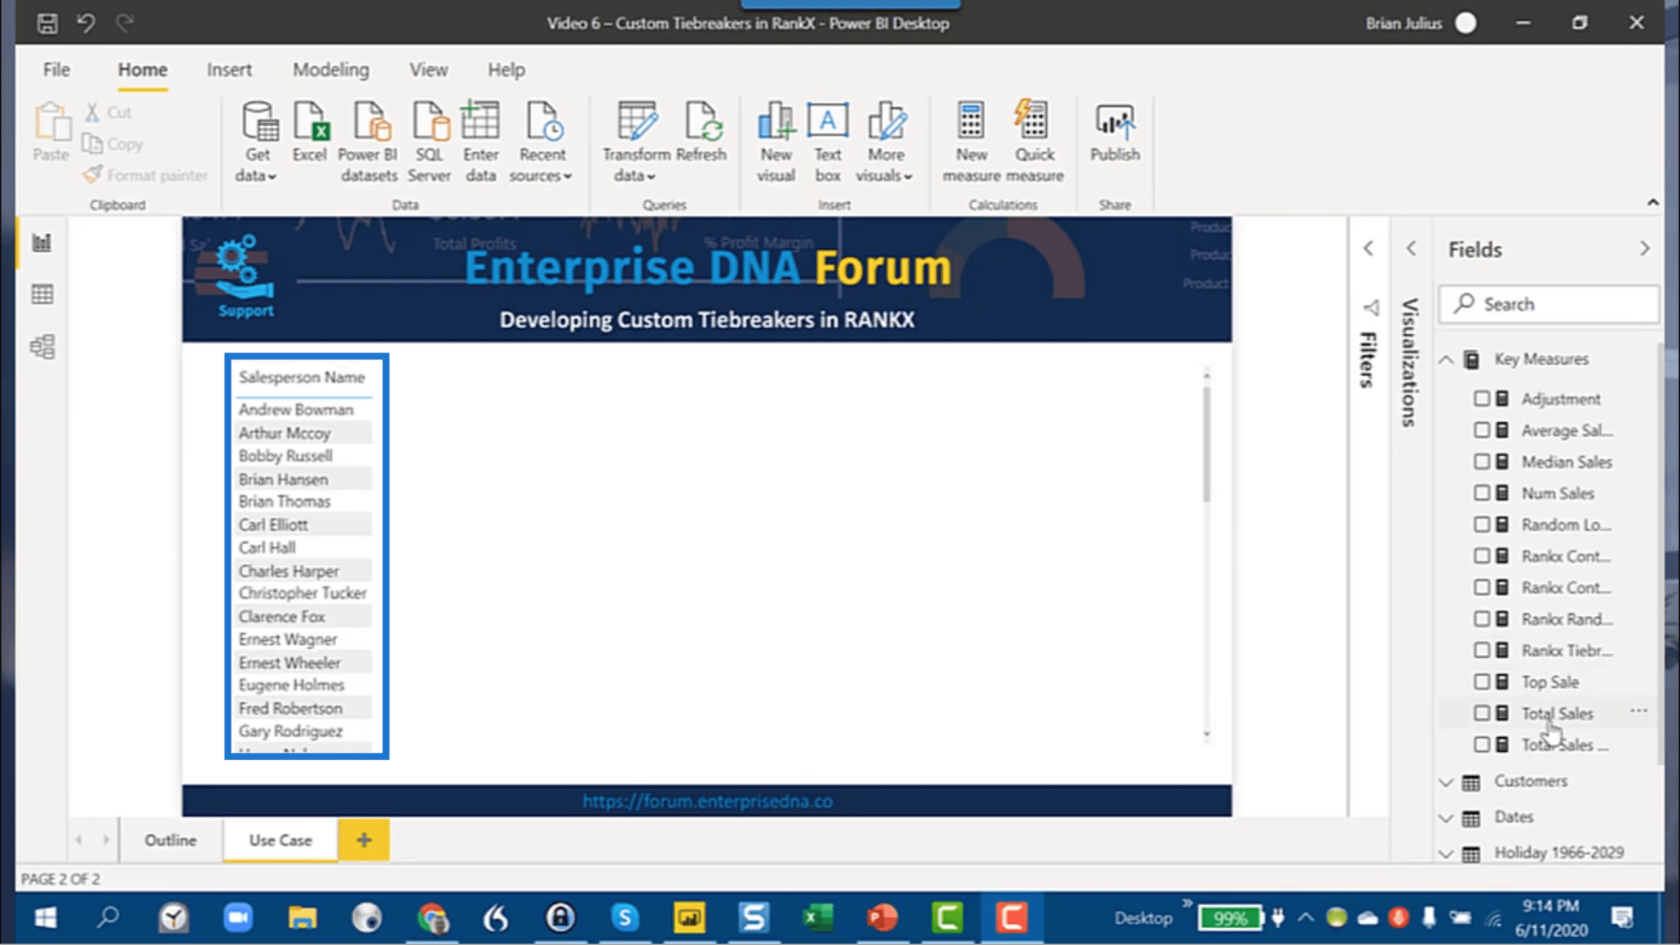Click the Refresh icon in Queries group

[x=701, y=121]
